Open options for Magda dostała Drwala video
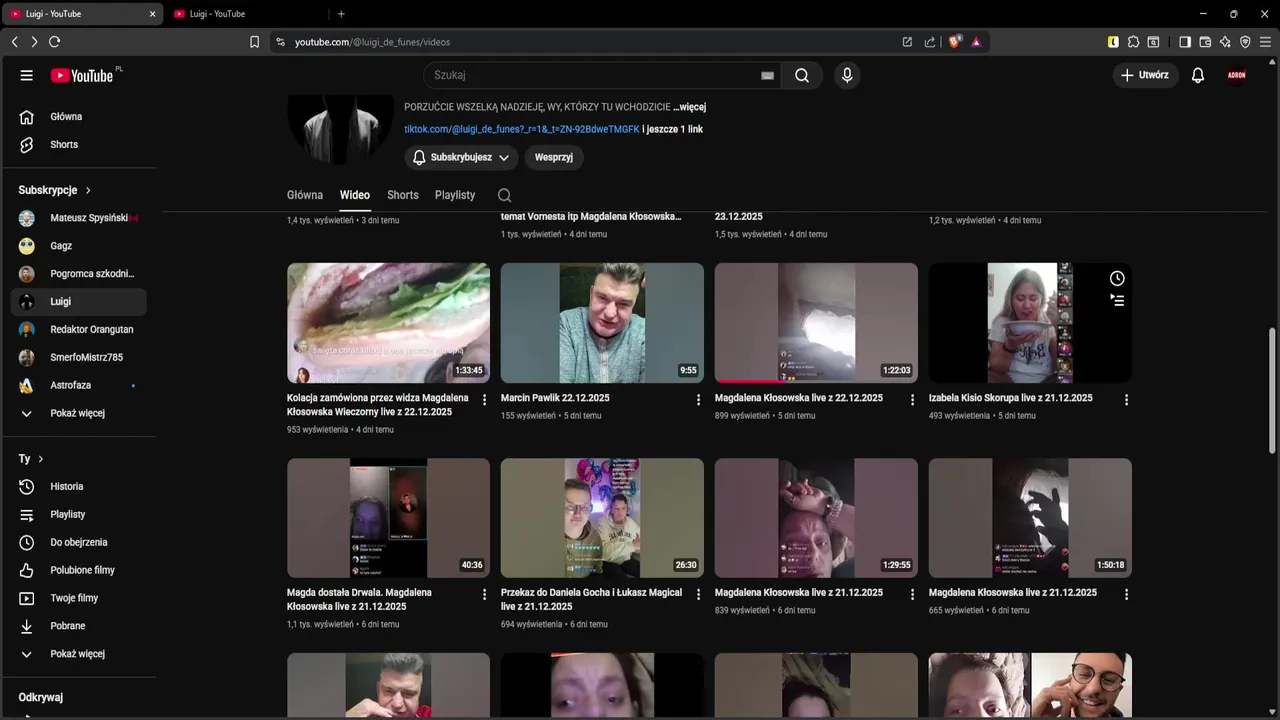This screenshot has width=1280, height=720. click(485, 594)
